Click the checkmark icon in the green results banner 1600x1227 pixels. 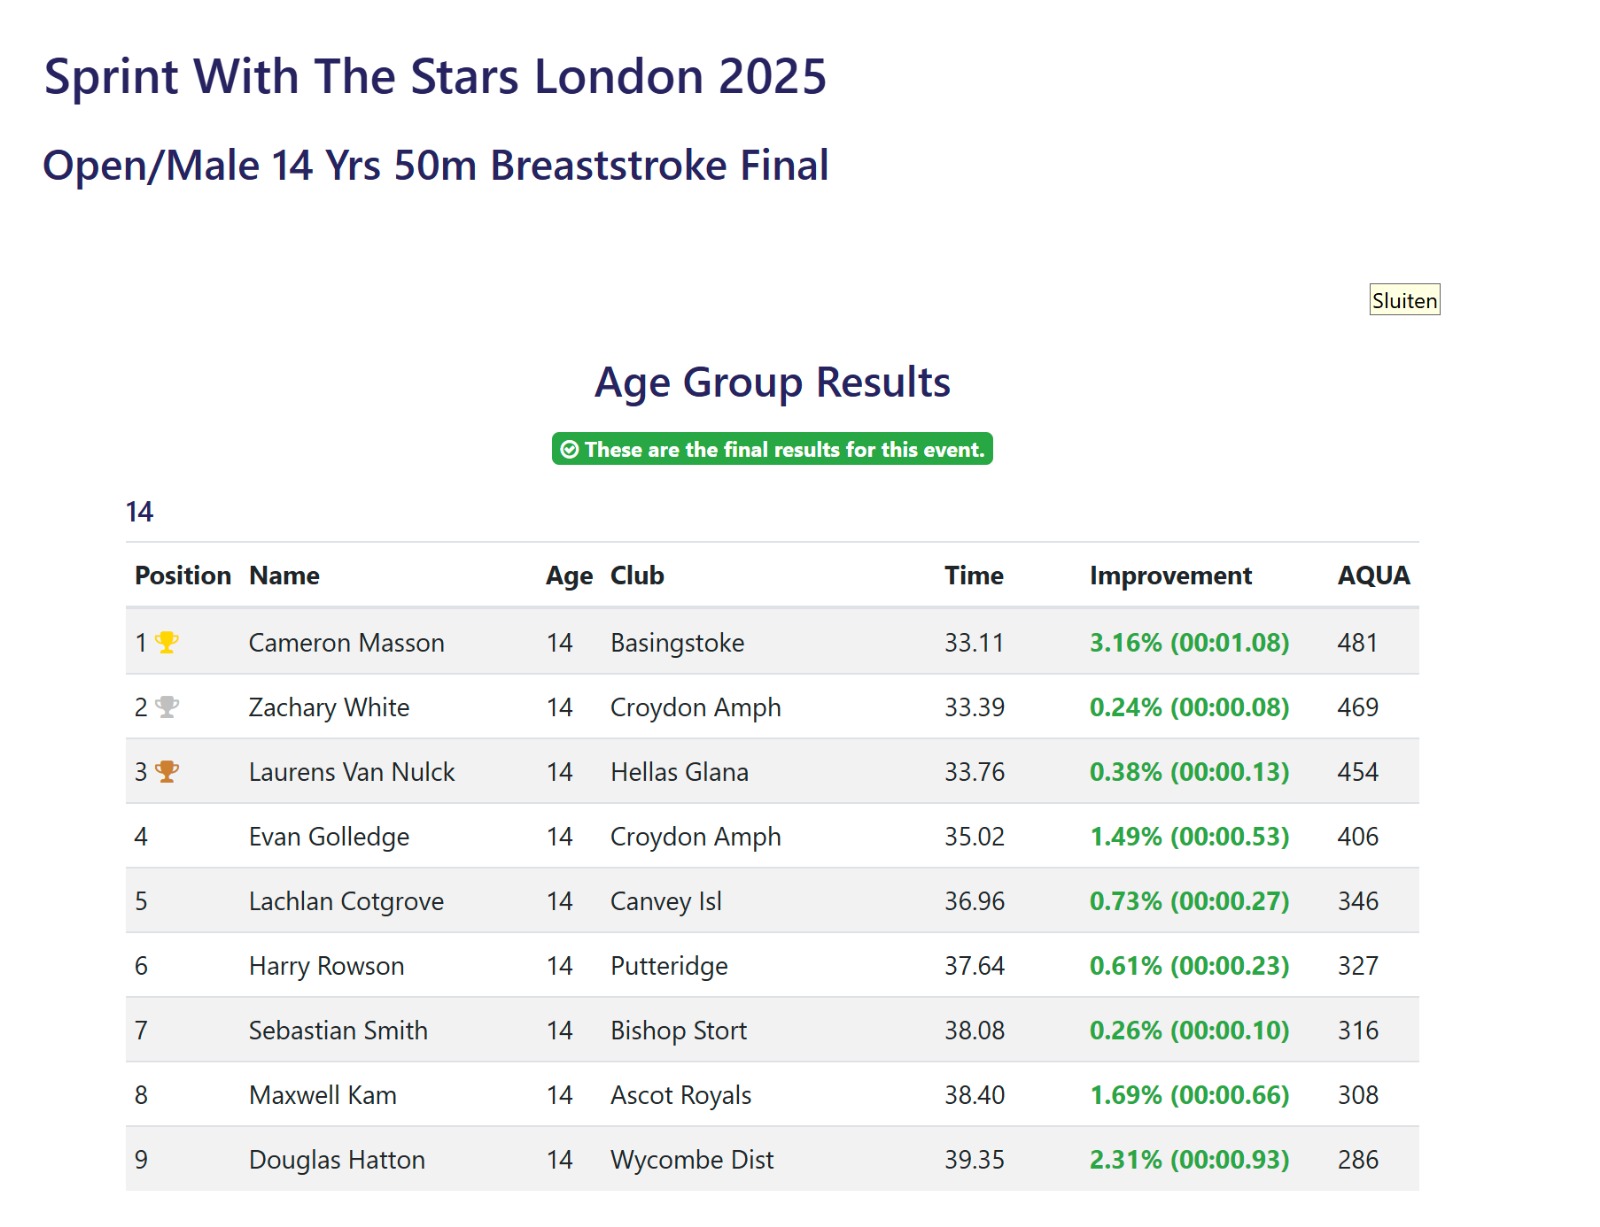point(569,450)
